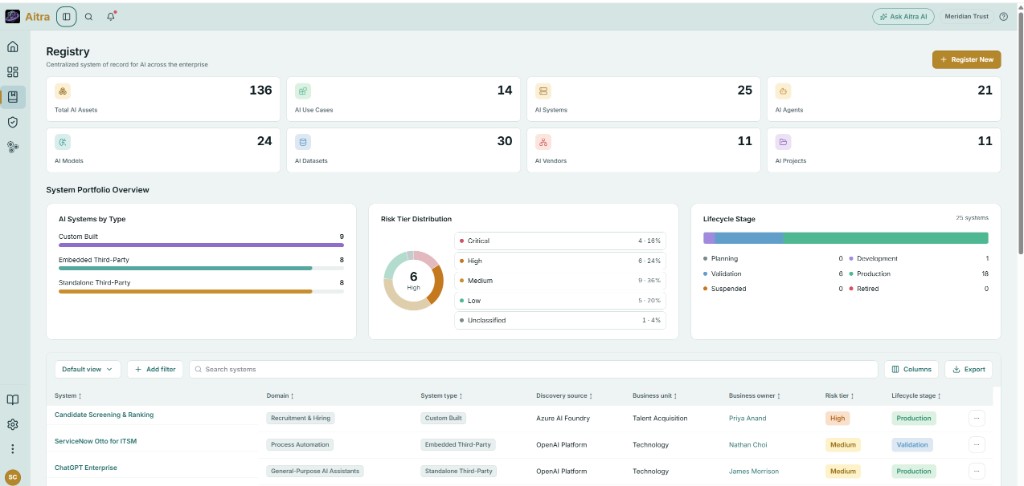Click the AI Vendors card icon
1024x486 pixels.
543,142
